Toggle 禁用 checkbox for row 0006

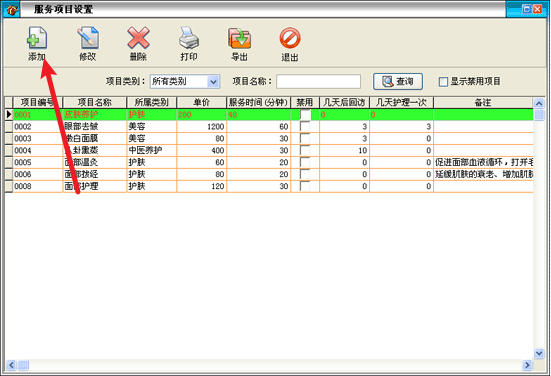(305, 174)
